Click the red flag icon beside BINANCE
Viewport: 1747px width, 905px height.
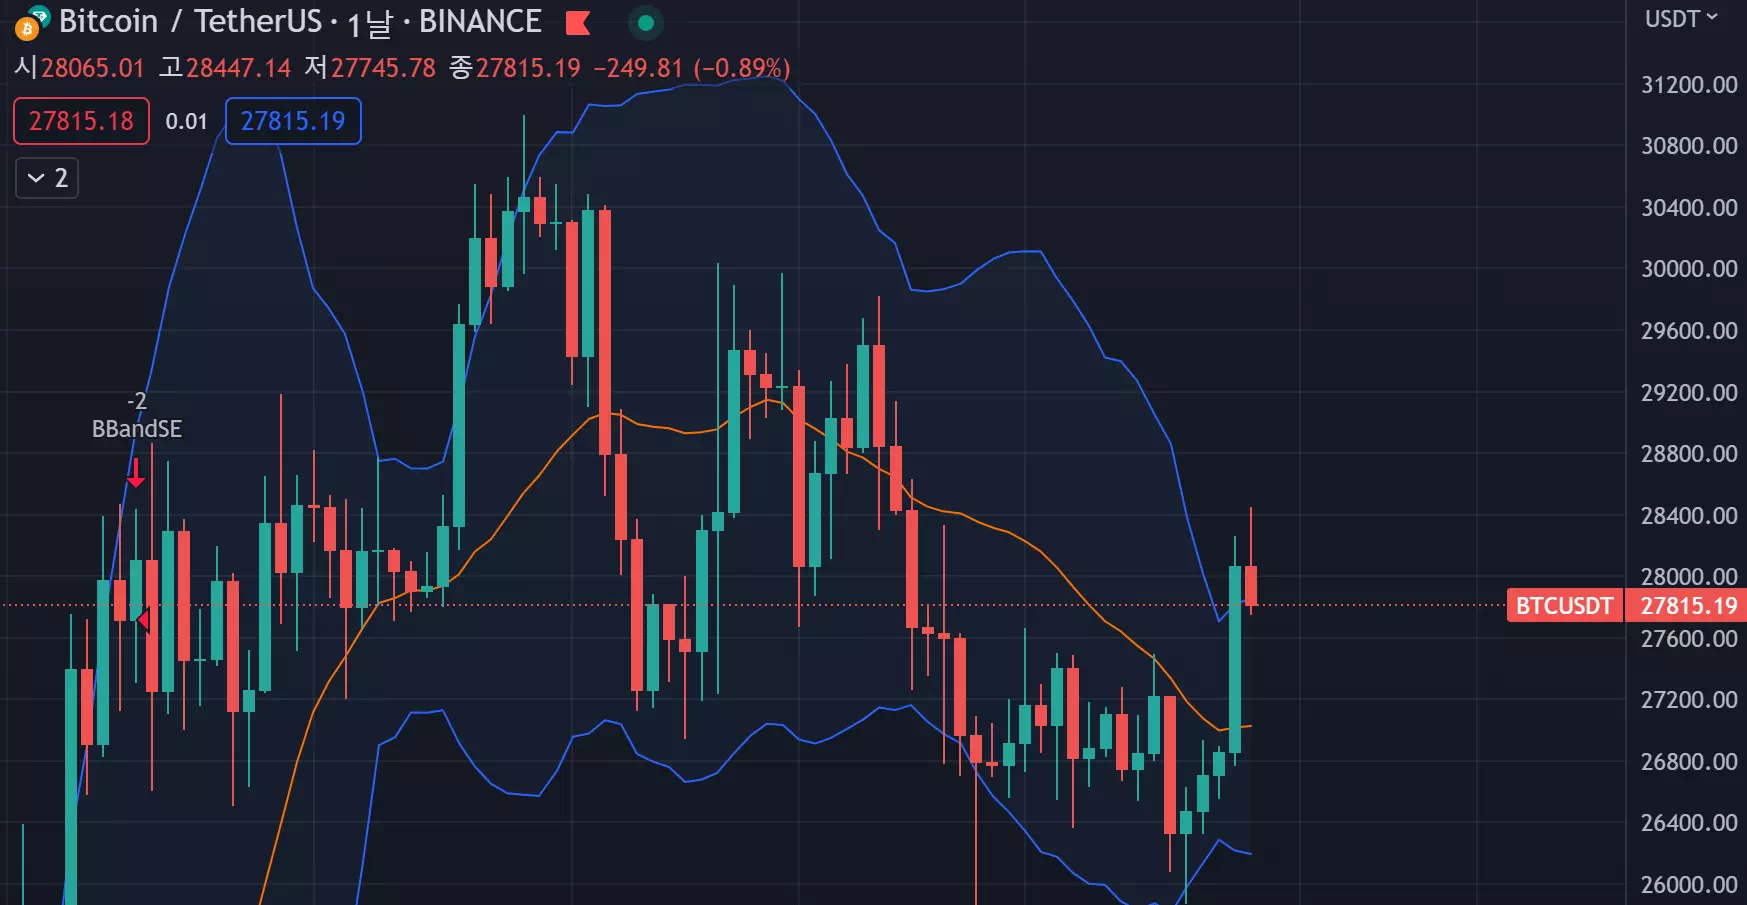pyautogui.click(x=578, y=22)
